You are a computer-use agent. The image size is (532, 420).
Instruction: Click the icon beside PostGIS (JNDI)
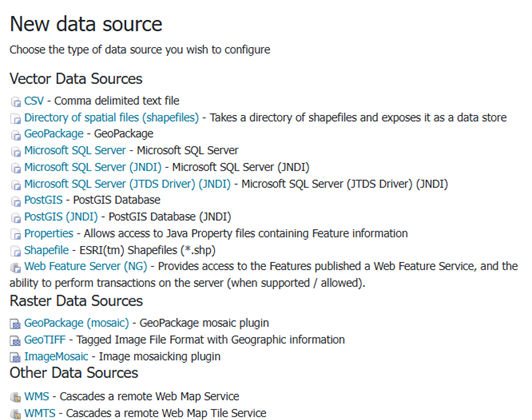click(16, 217)
